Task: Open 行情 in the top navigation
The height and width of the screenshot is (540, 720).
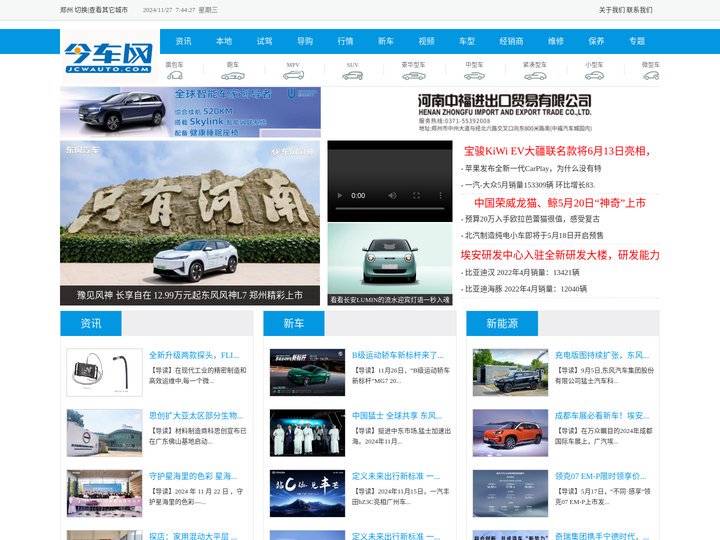Action: coord(345,41)
